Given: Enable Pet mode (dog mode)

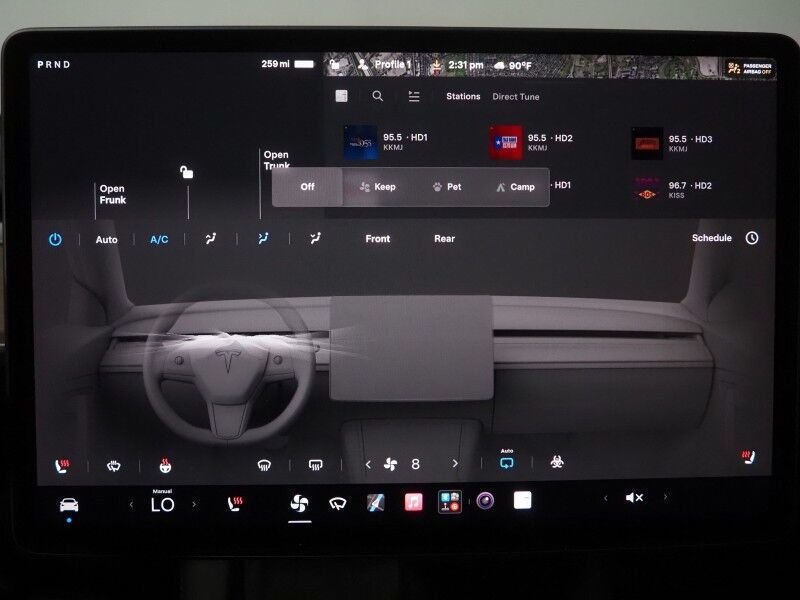Looking at the screenshot, I should [447, 187].
